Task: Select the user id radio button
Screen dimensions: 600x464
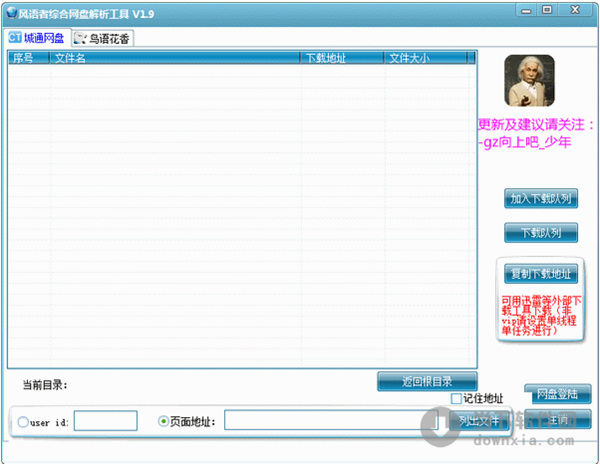Action: tap(23, 422)
